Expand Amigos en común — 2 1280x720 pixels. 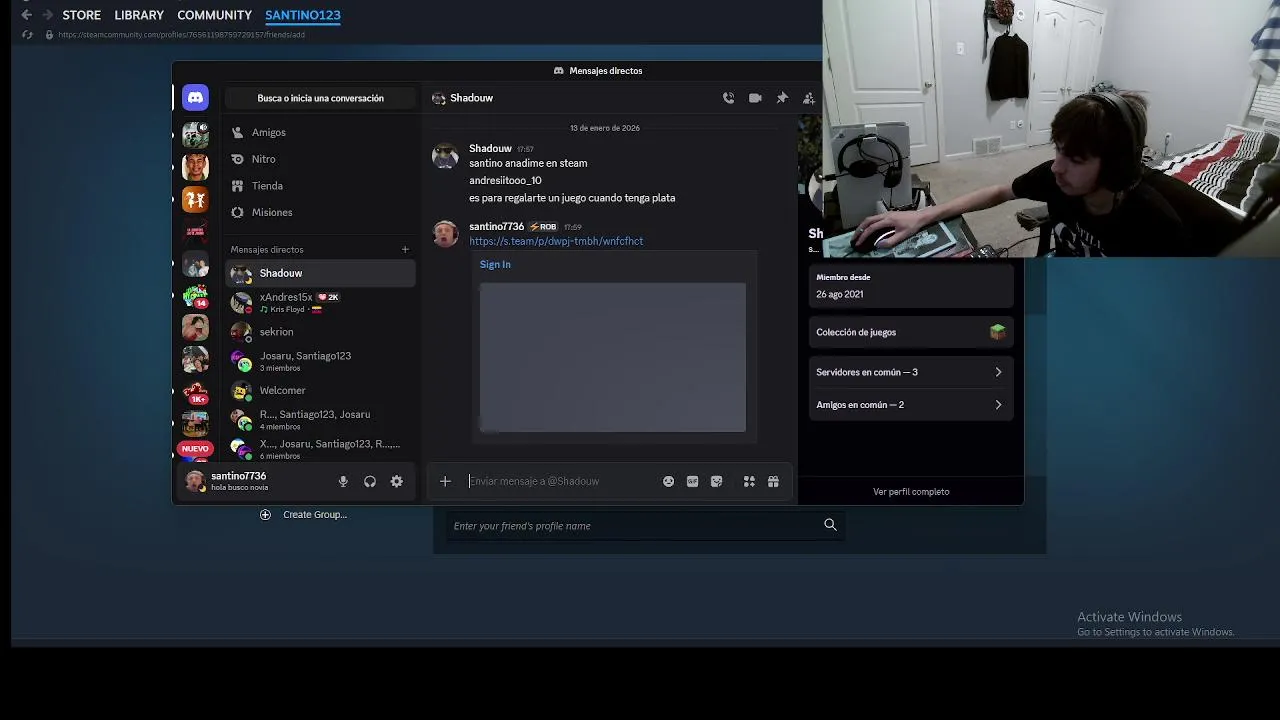(910, 405)
